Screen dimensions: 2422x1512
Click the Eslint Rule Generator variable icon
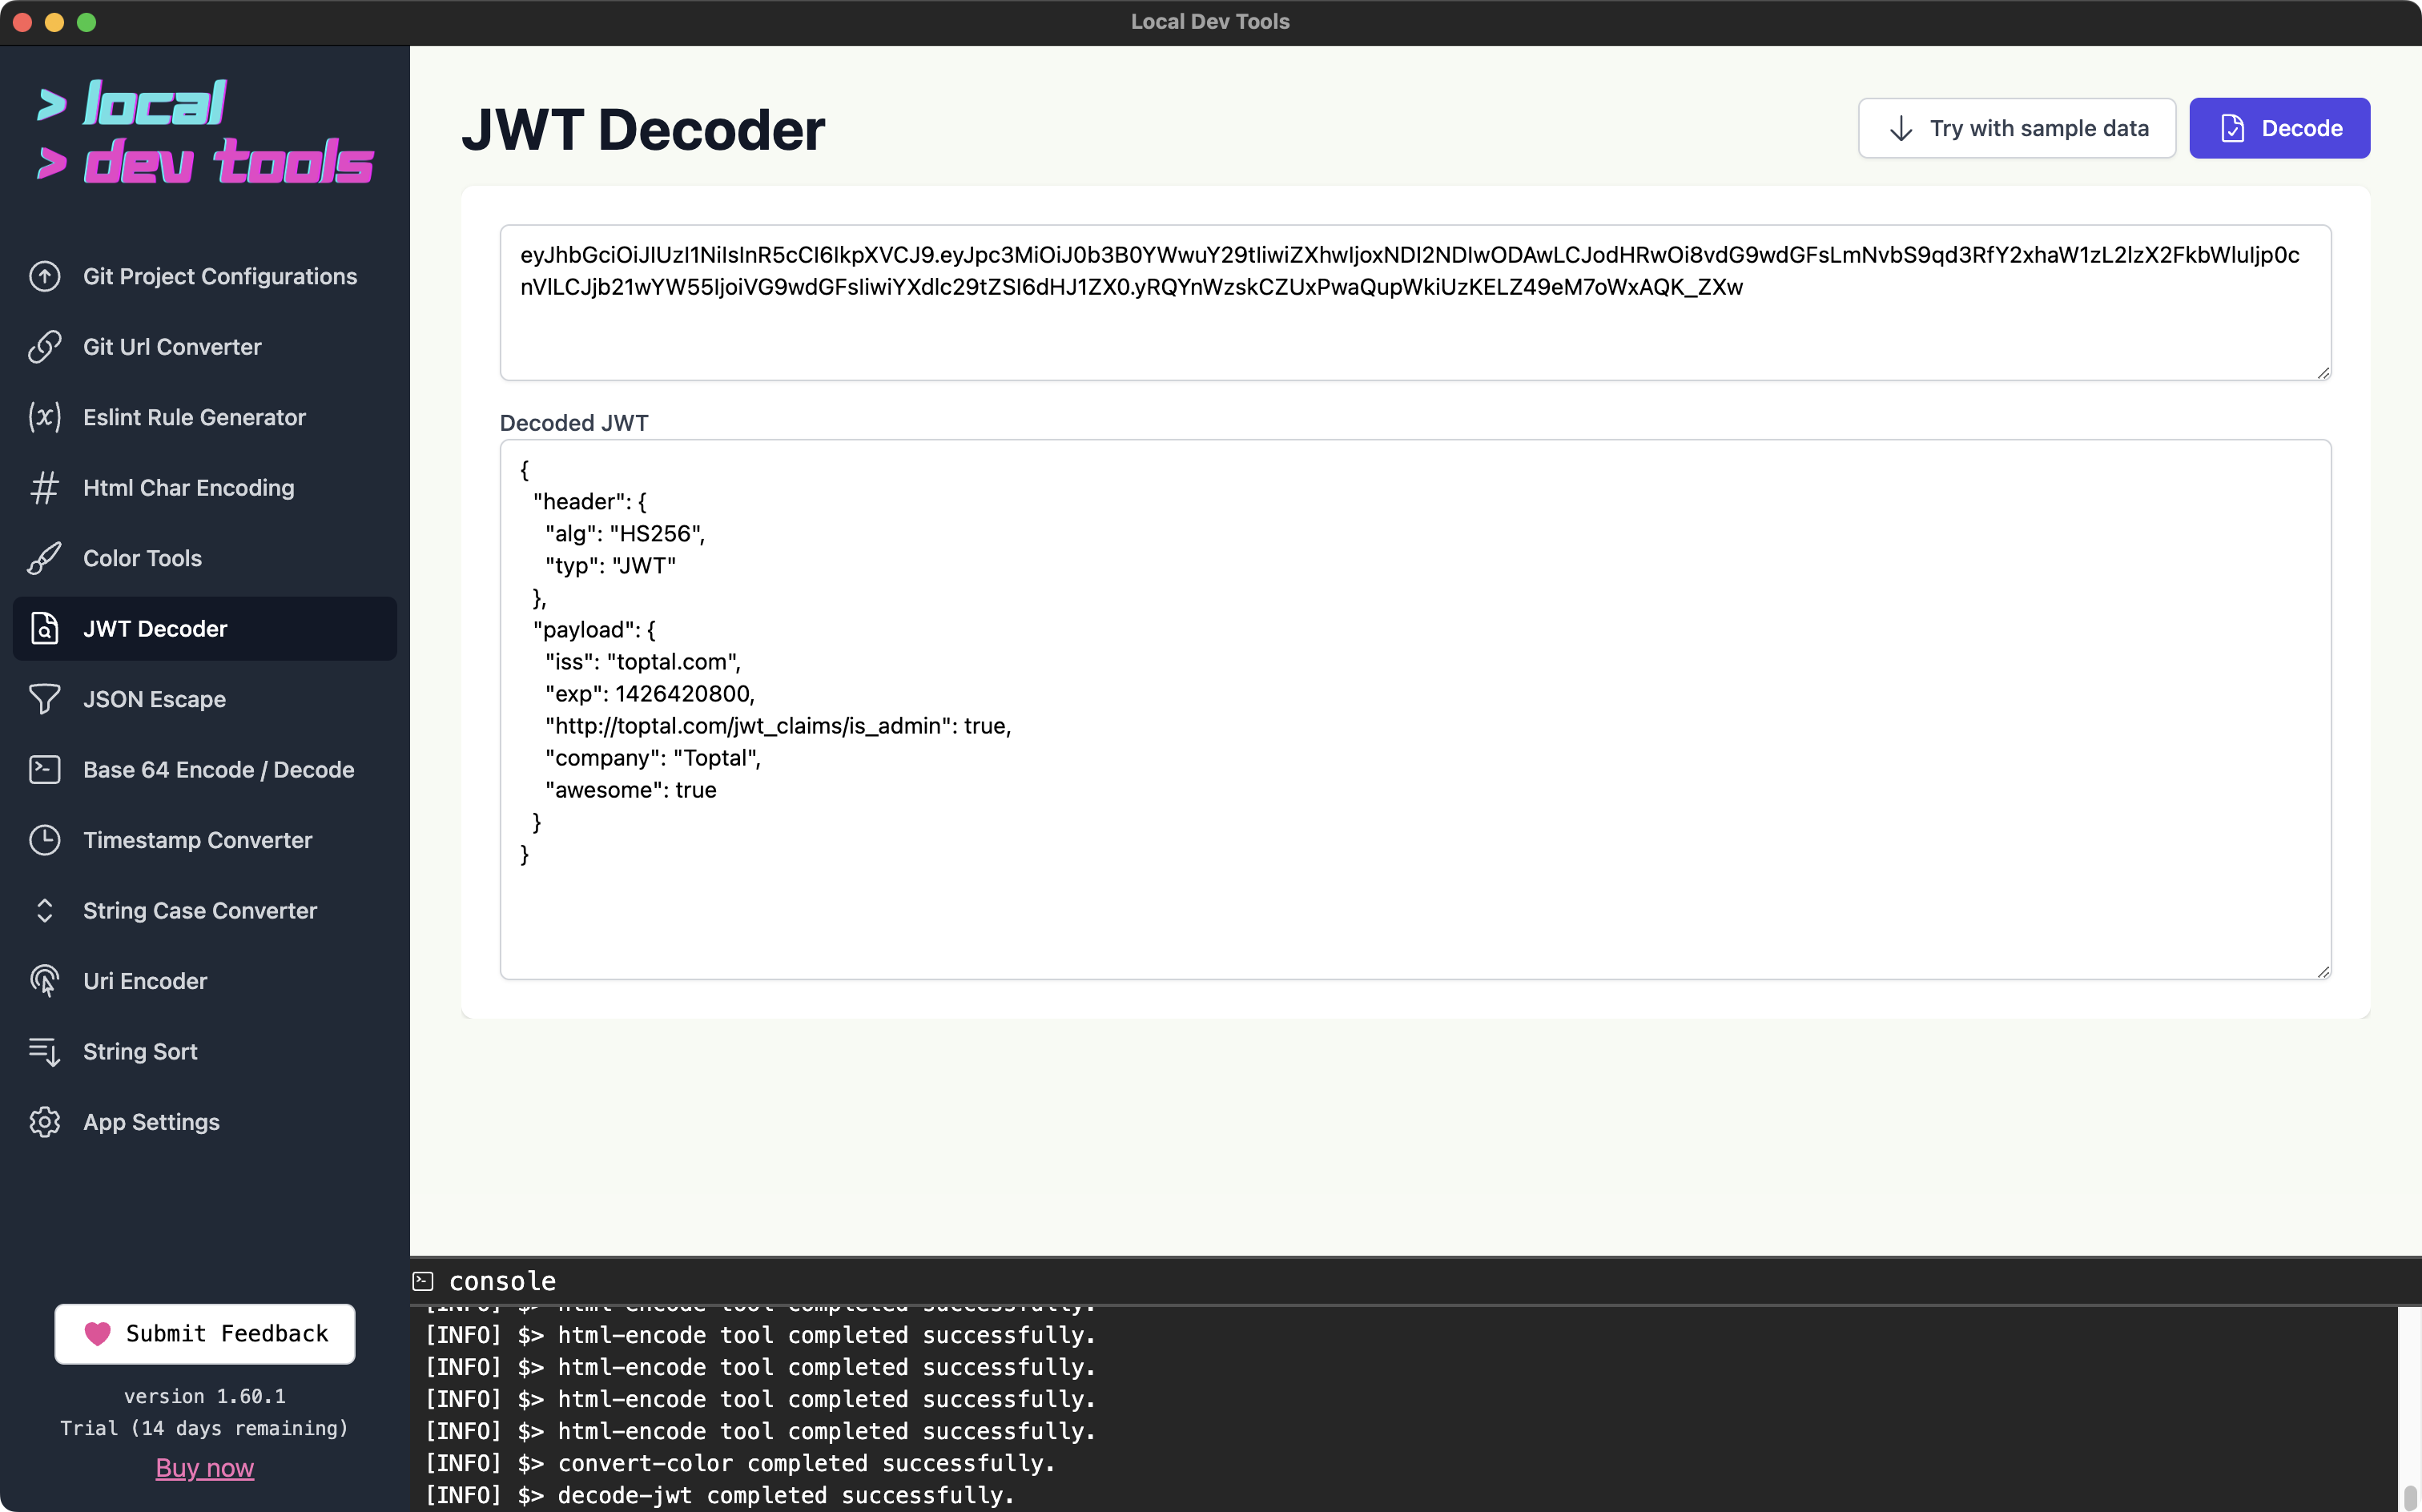coord(44,417)
